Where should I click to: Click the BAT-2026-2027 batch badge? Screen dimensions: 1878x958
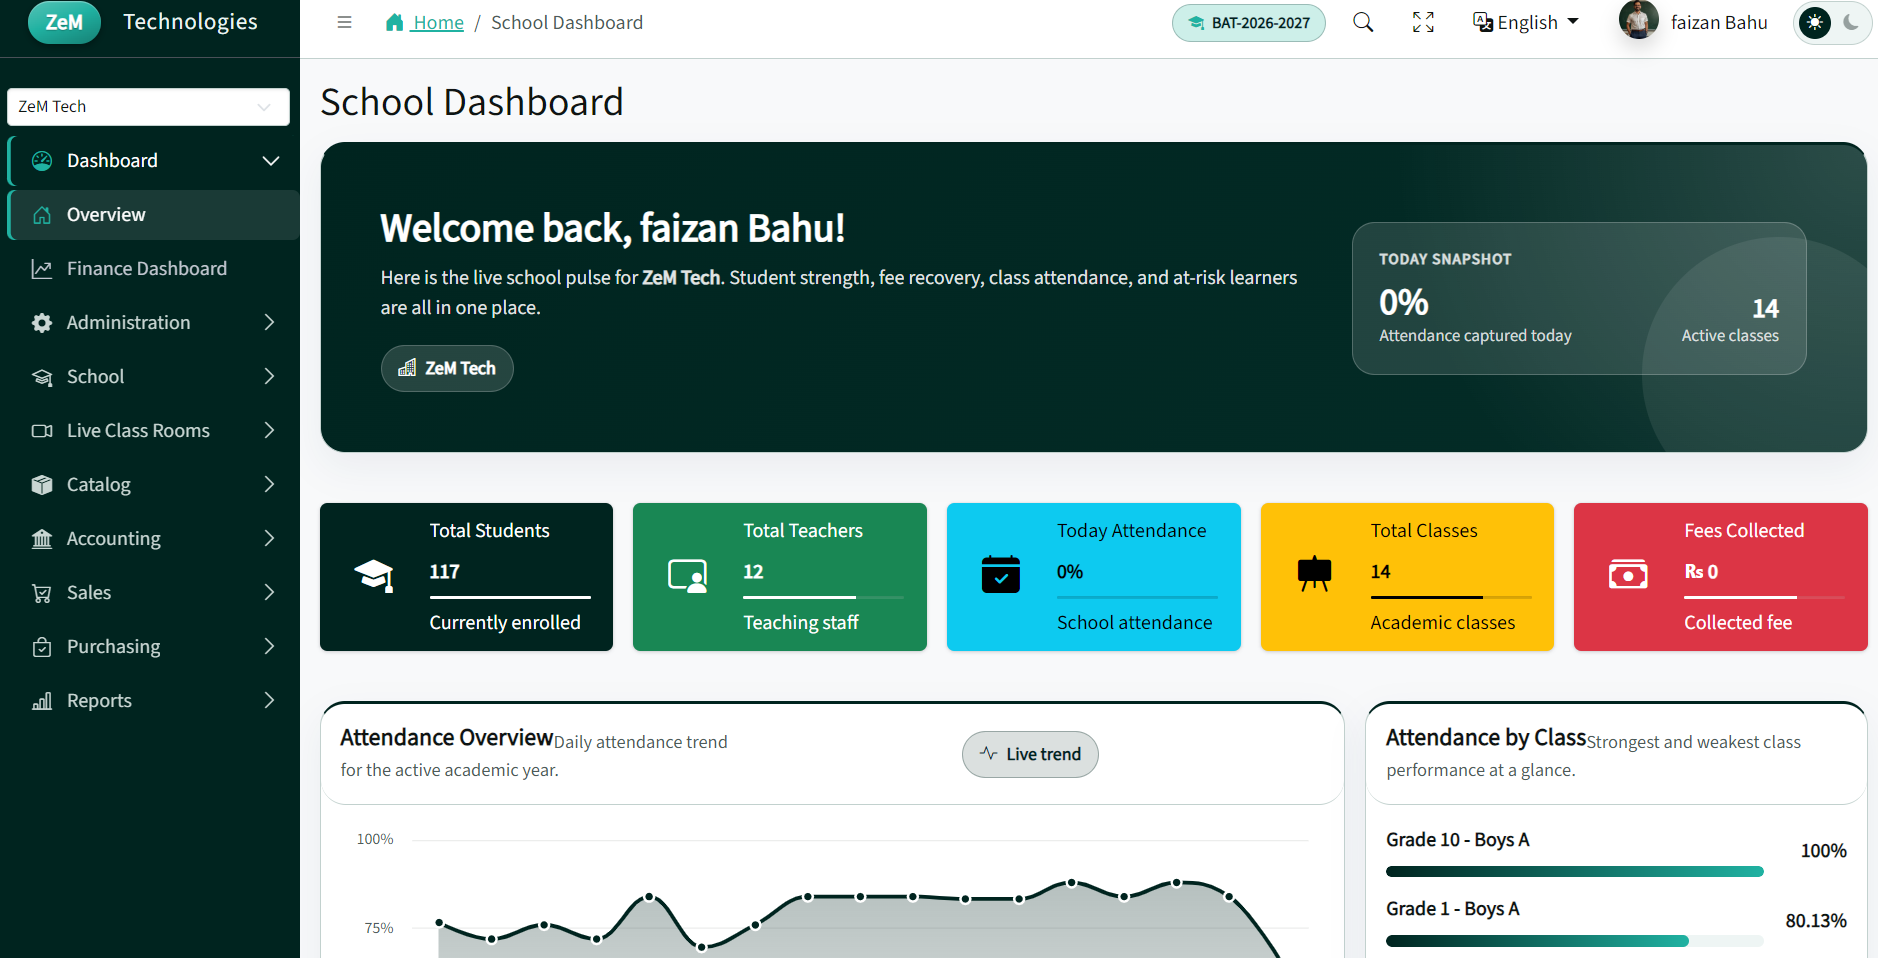[1249, 23]
